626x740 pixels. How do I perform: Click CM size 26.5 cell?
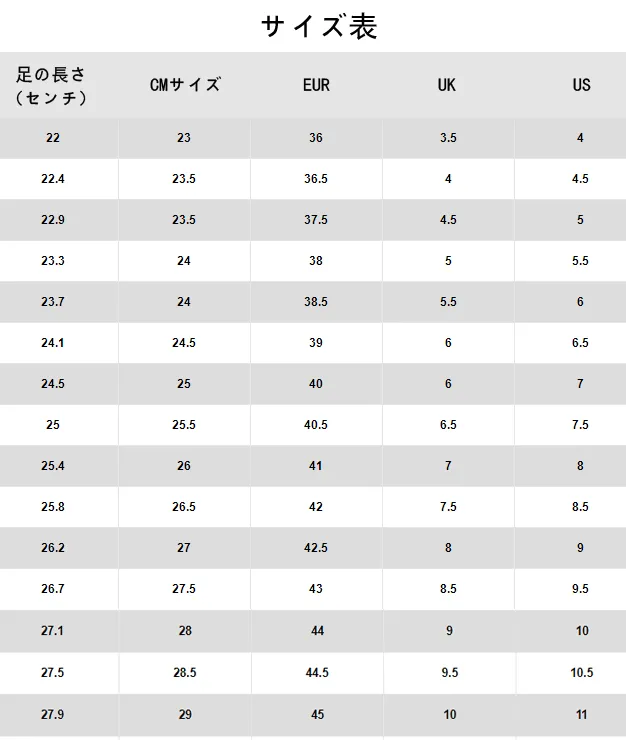(184, 507)
